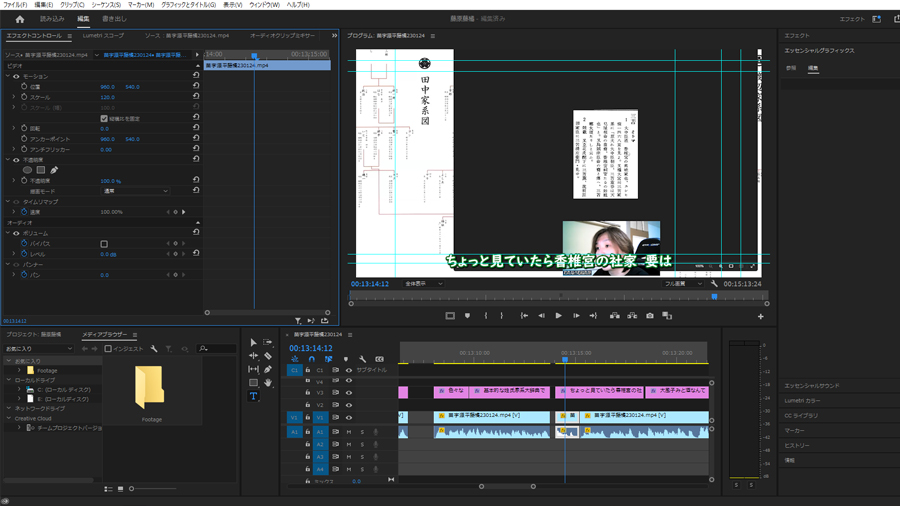The height and width of the screenshot is (506, 900).
Task: Click the Comparison View icon in program monitor
Action: pos(667,316)
